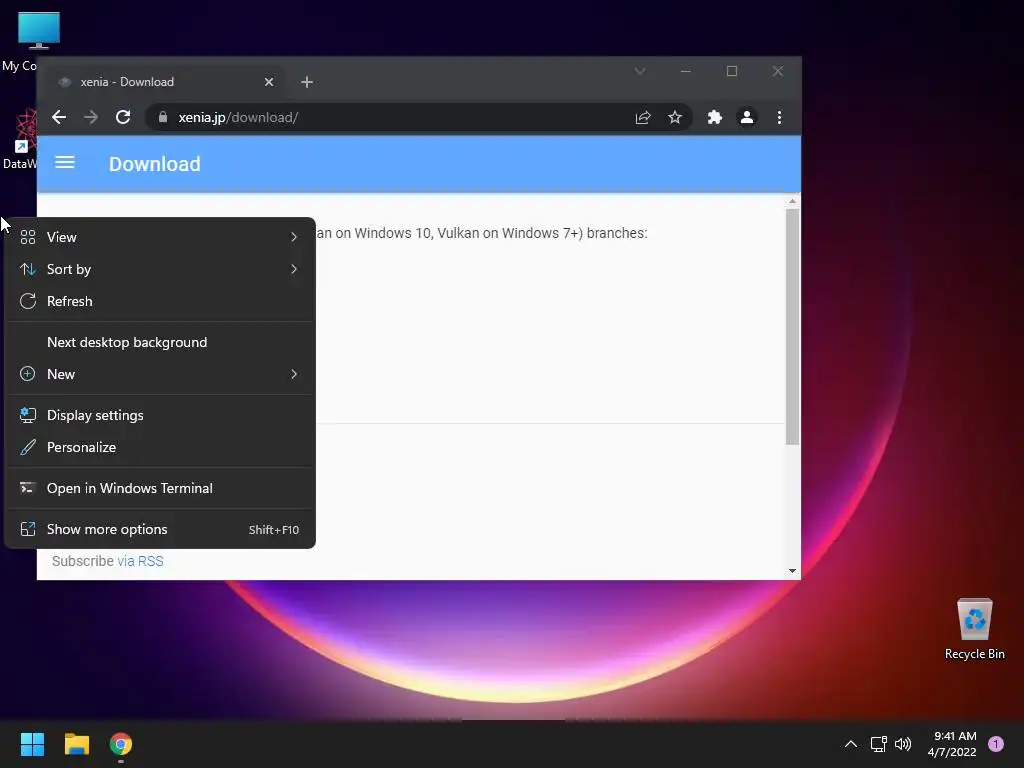Choose Personalize in the context menu
Screen dimensions: 1024x768
160,447
